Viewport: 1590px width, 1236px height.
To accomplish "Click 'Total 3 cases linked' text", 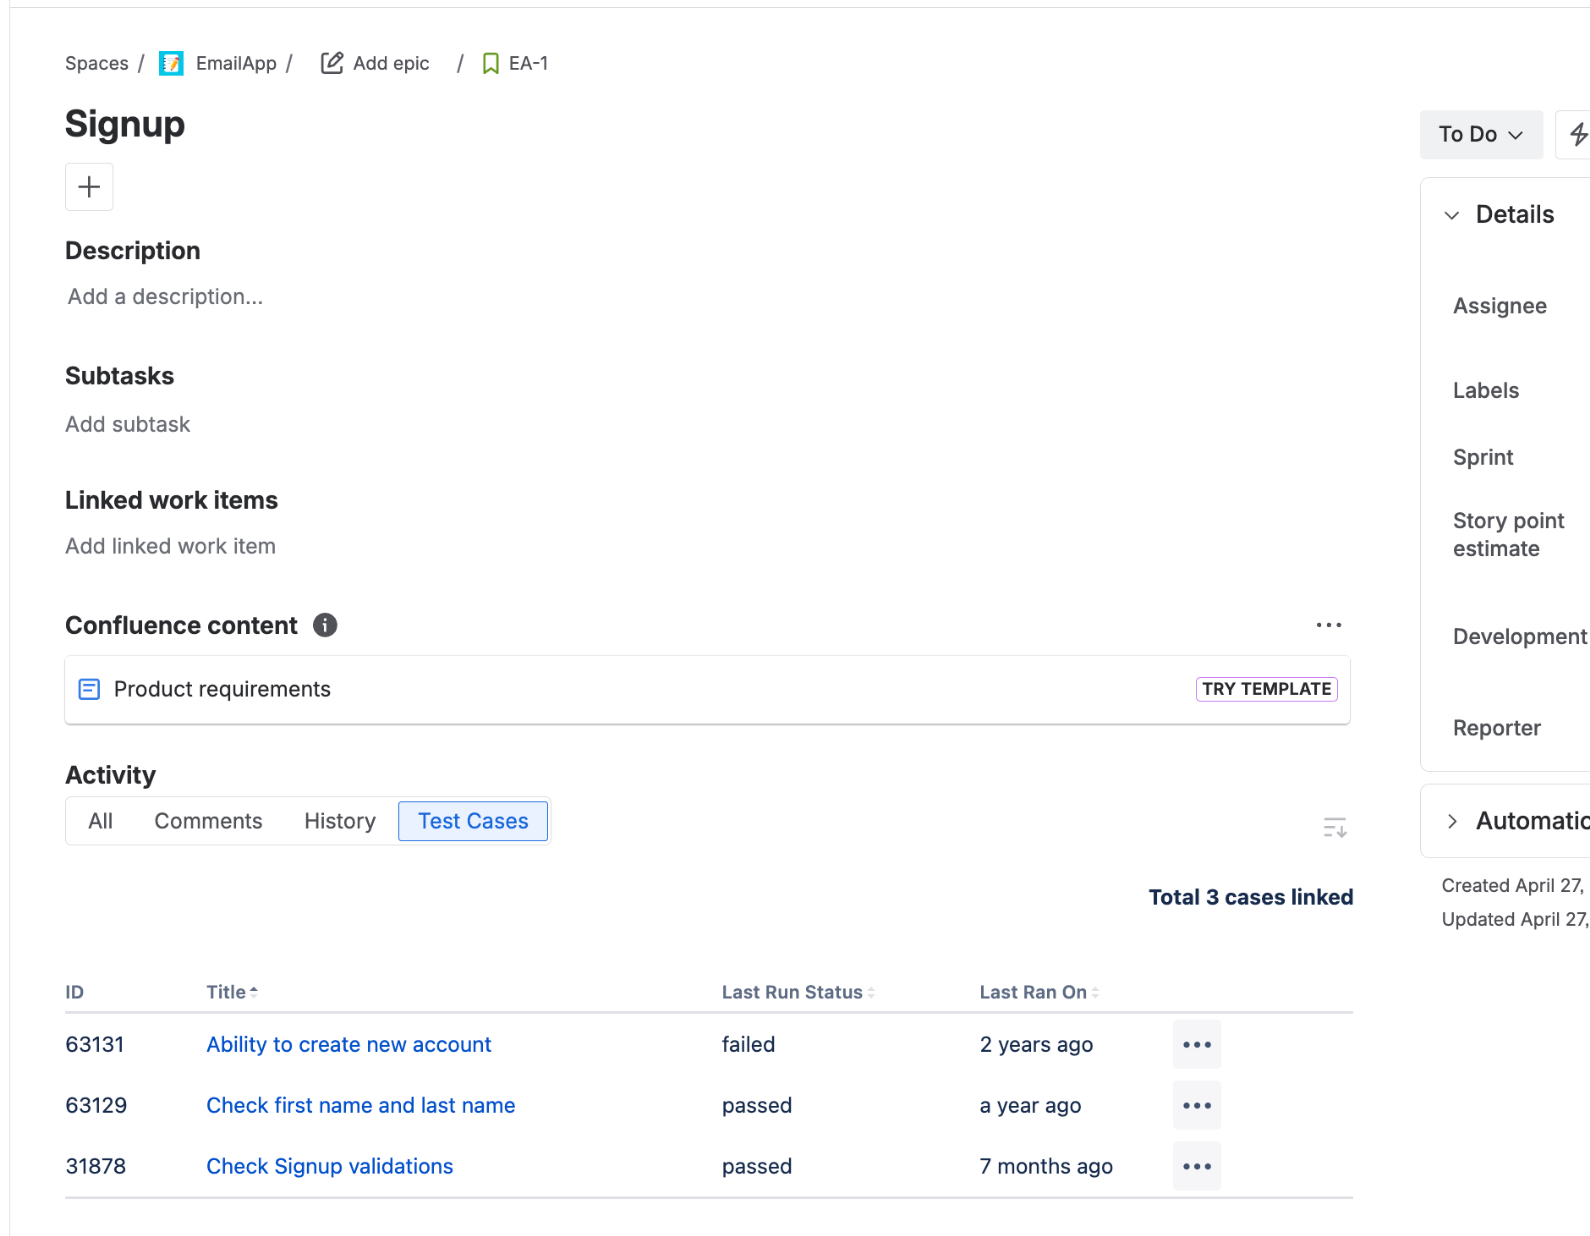I will pos(1251,898).
